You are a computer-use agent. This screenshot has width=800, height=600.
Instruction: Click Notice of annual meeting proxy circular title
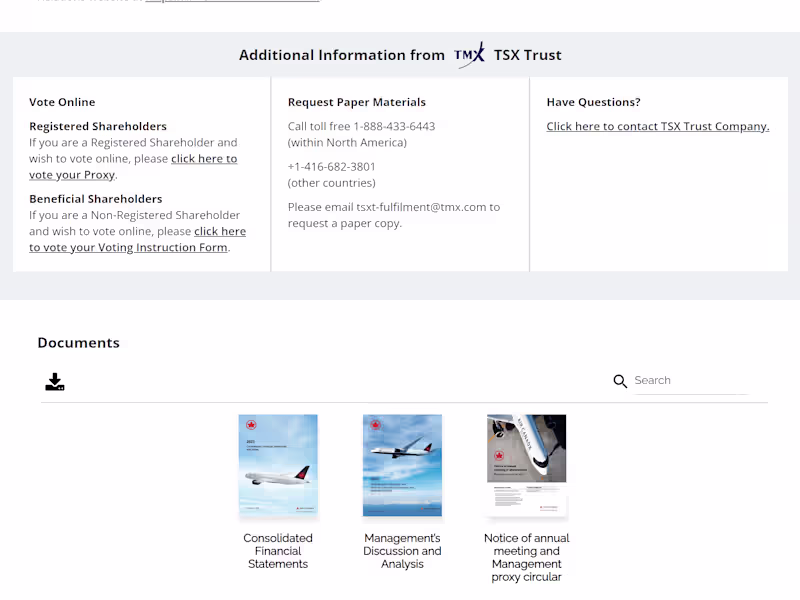526,557
